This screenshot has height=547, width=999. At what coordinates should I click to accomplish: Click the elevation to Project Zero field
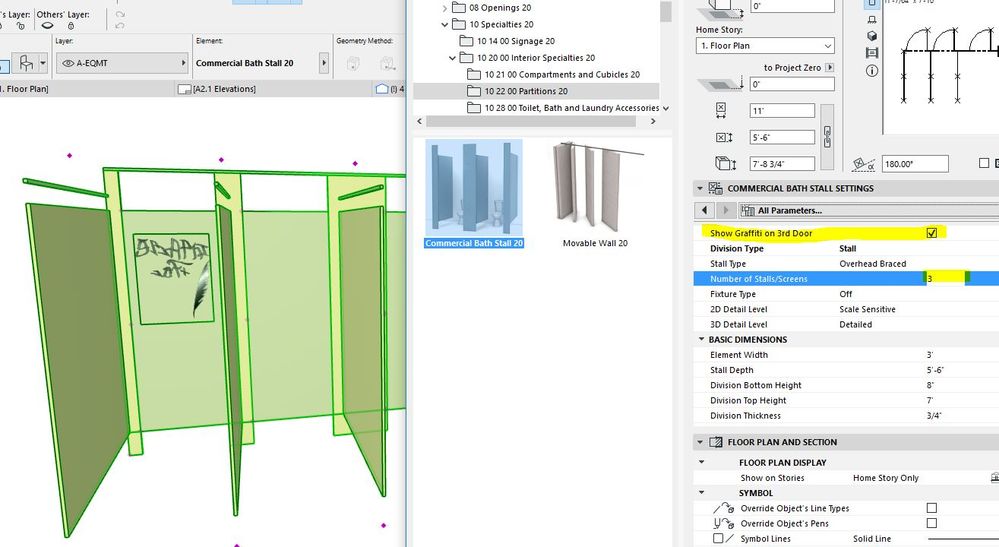tap(792, 84)
